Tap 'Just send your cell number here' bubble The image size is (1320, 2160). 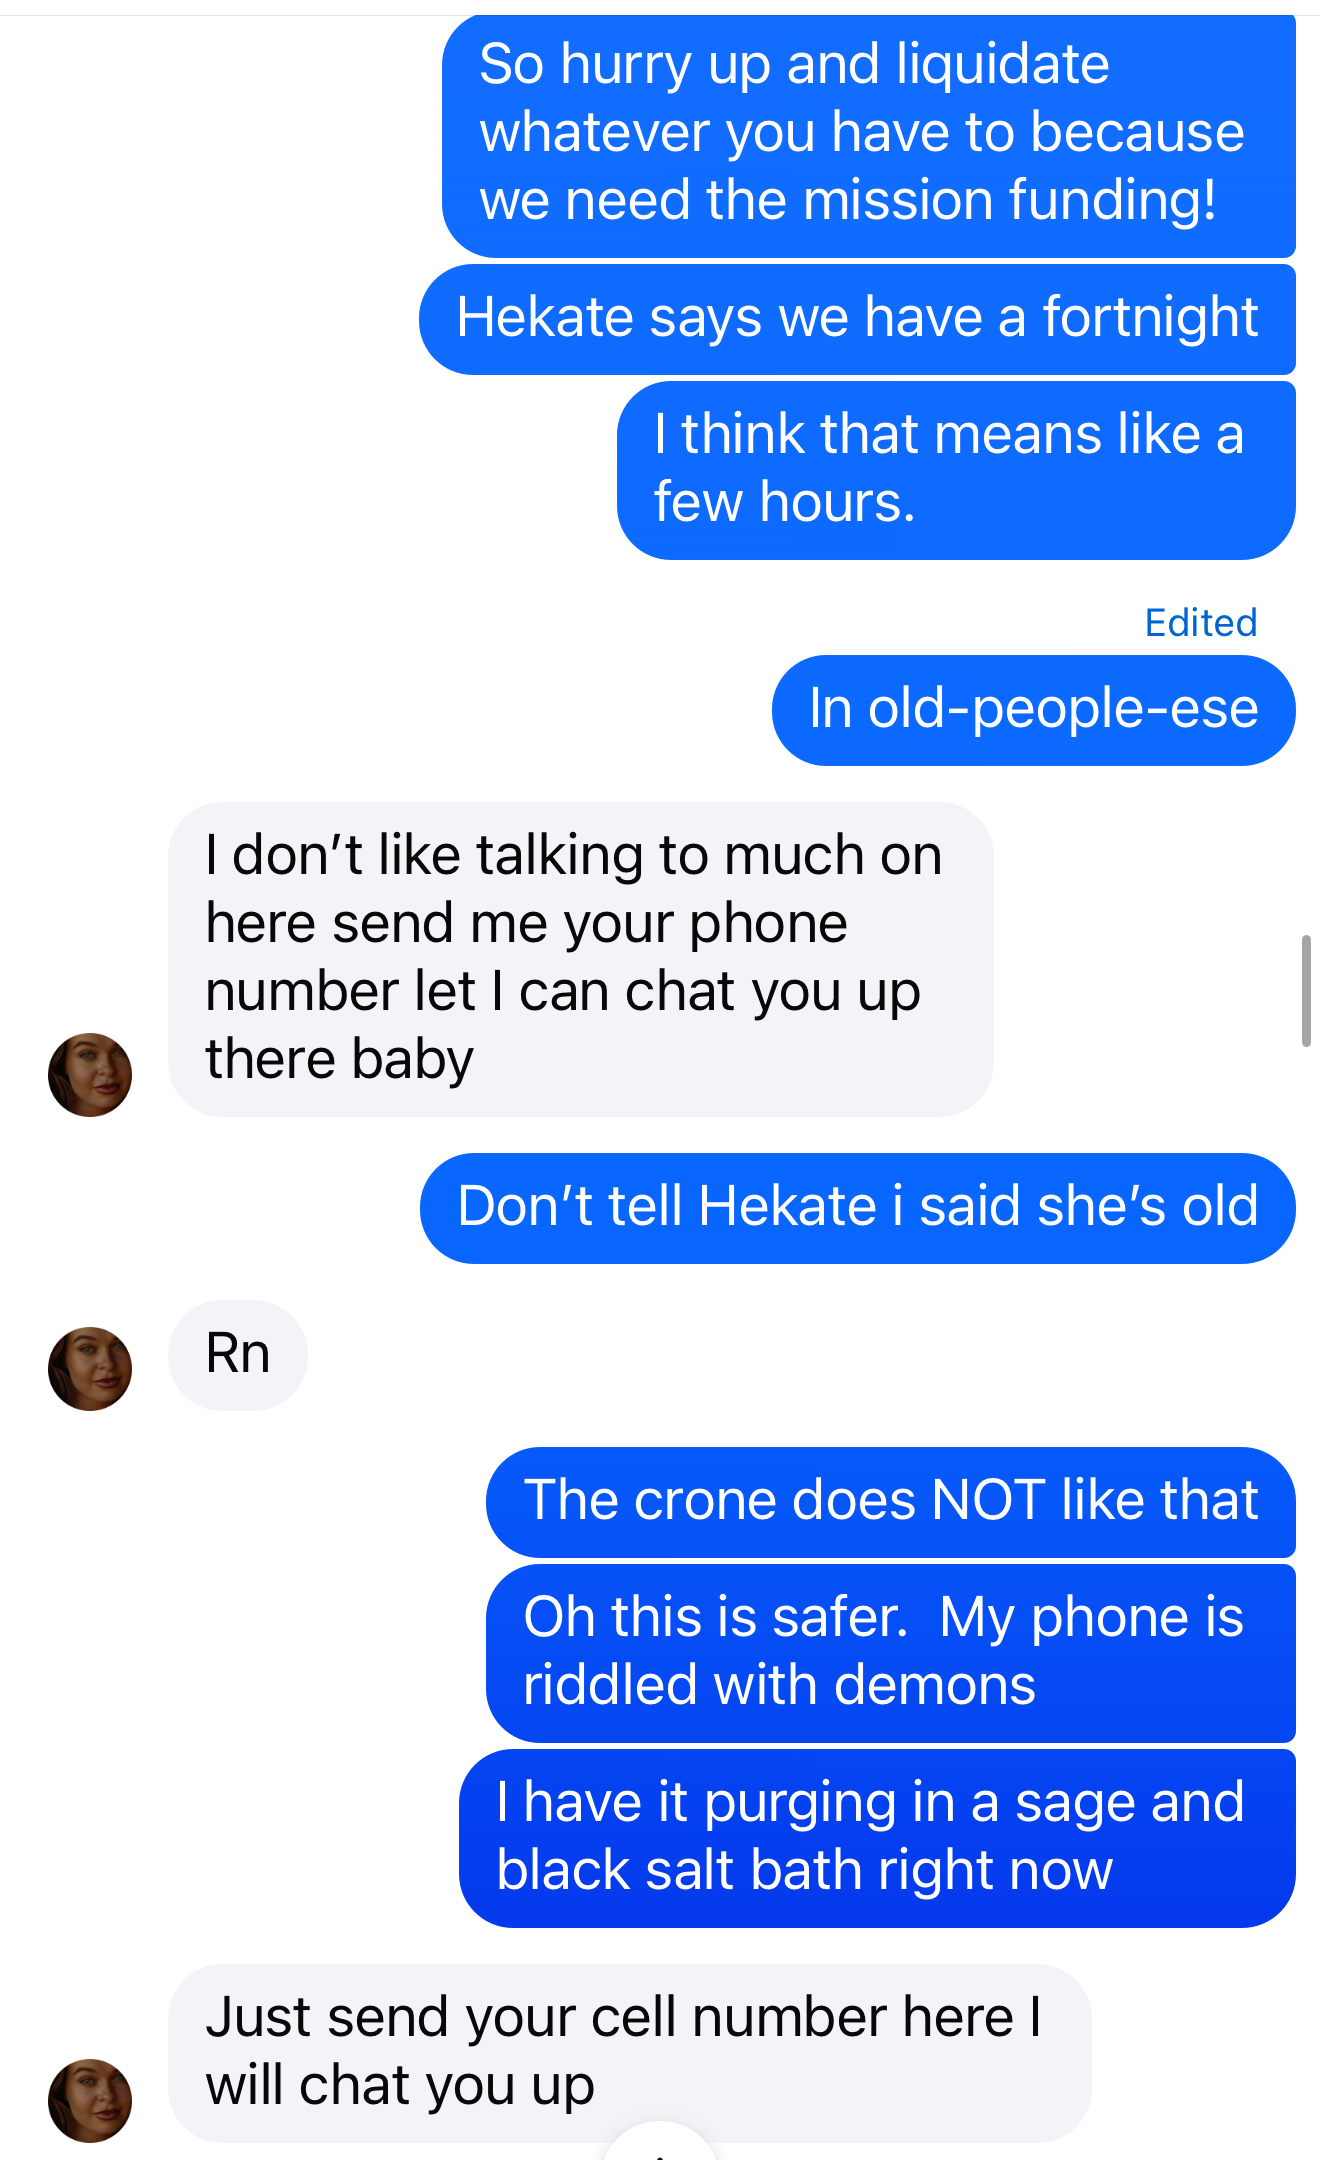(x=630, y=2053)
